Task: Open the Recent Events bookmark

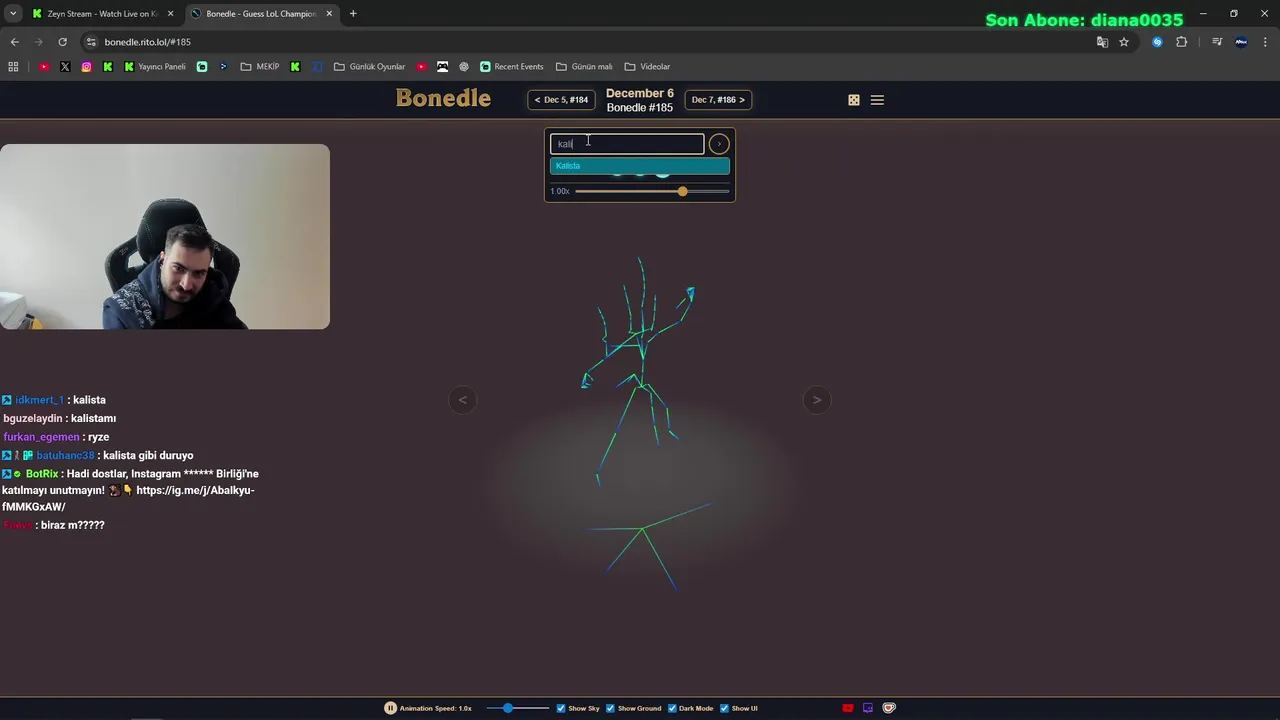Action: (512, 67)
